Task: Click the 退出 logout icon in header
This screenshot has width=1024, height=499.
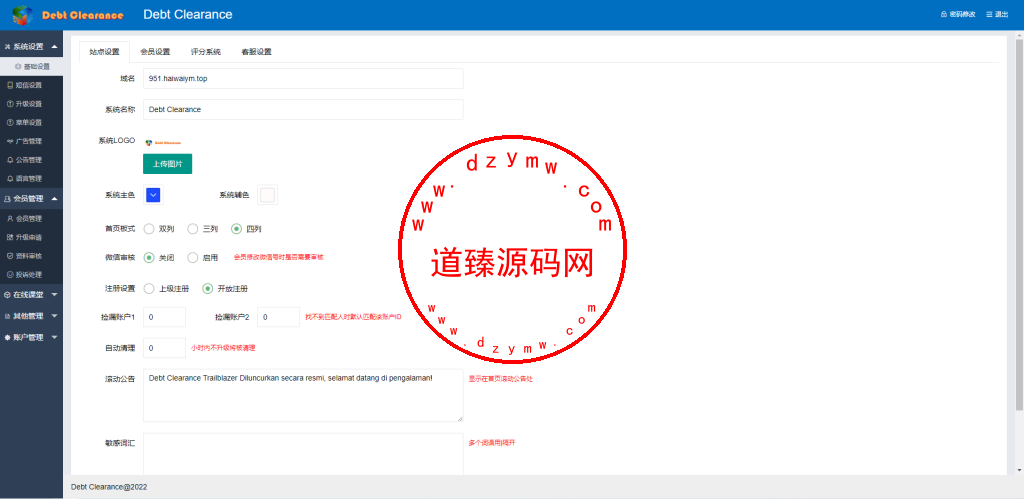Action: pyautogui.click(x=997, y=14)
